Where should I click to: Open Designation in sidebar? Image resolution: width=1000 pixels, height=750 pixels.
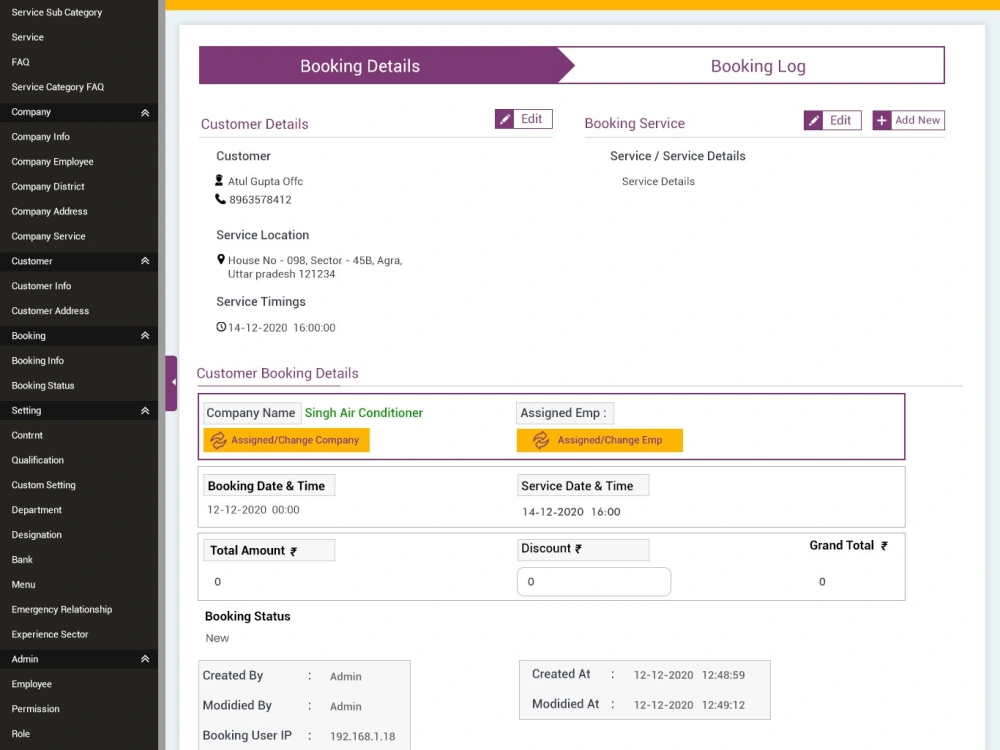click(36, 534)
